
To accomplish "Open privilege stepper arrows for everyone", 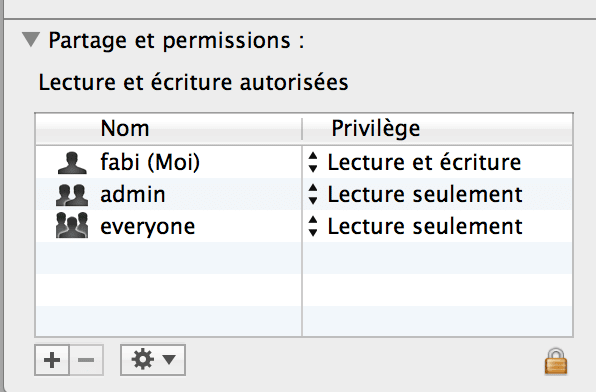I will [313, 226].
